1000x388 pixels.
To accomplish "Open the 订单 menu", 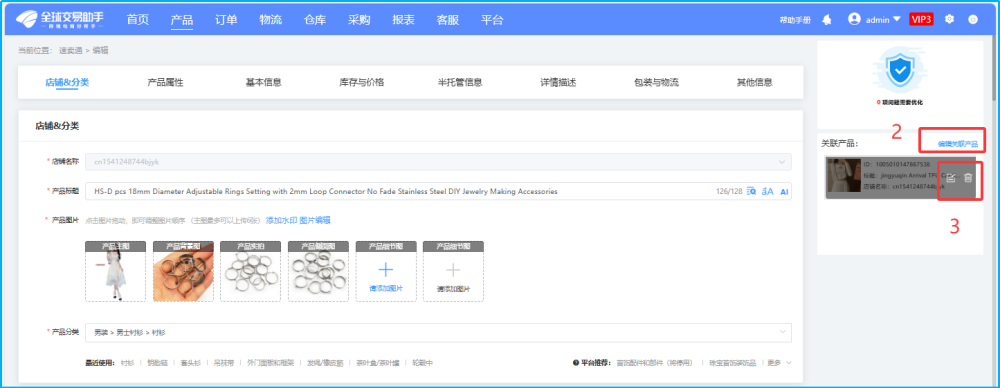I will point(226,20).
